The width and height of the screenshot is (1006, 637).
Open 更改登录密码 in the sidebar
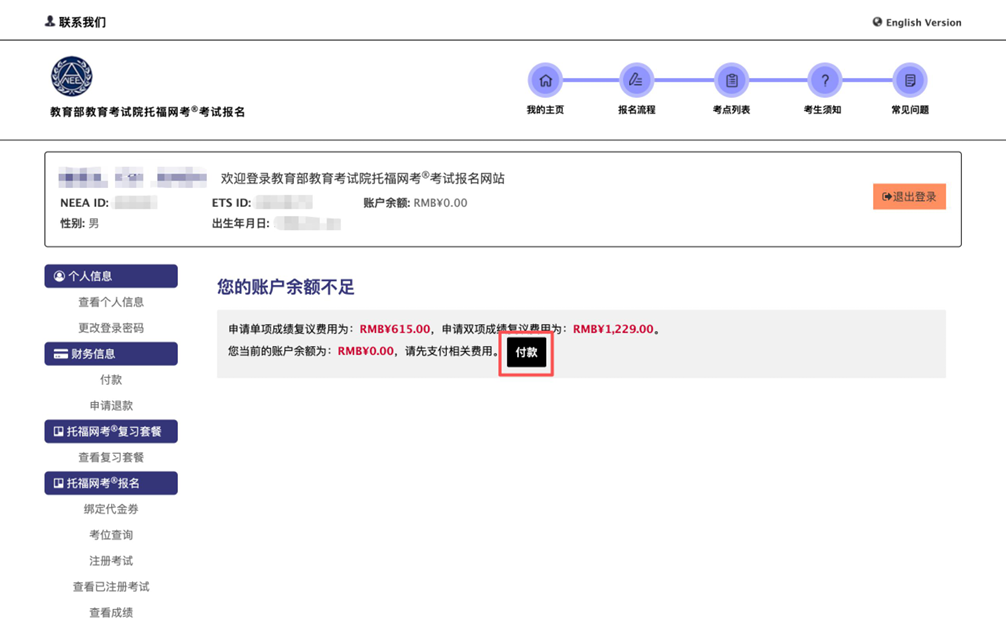[111, 328]
